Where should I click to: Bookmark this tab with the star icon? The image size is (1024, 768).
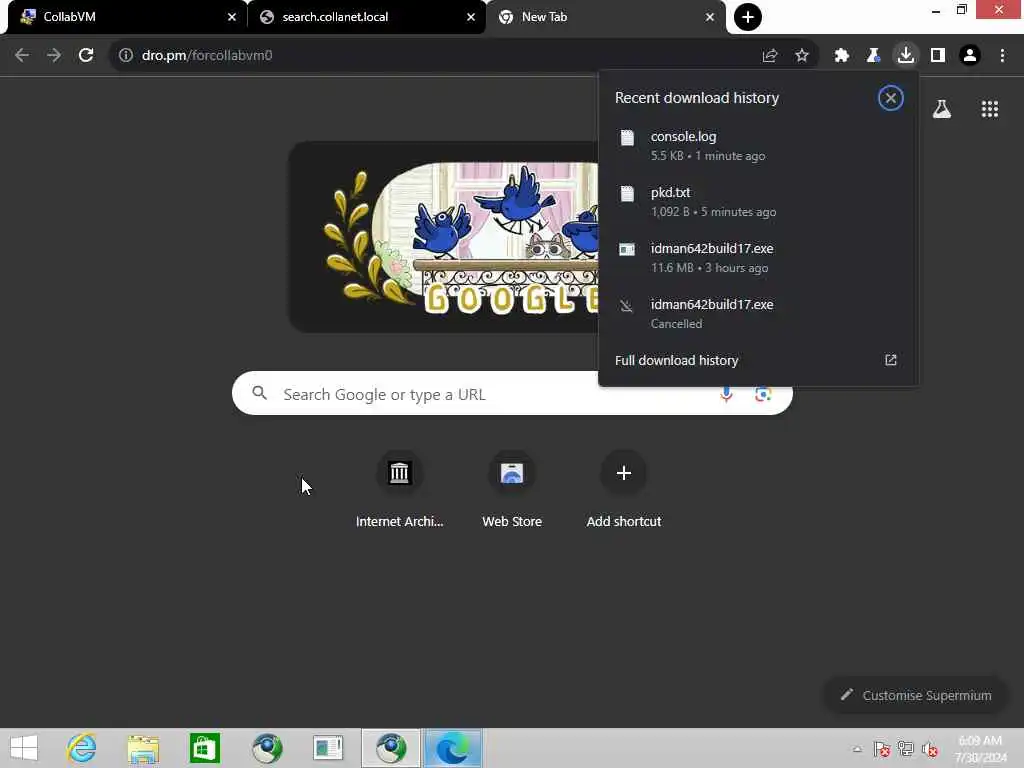(802, 56)
